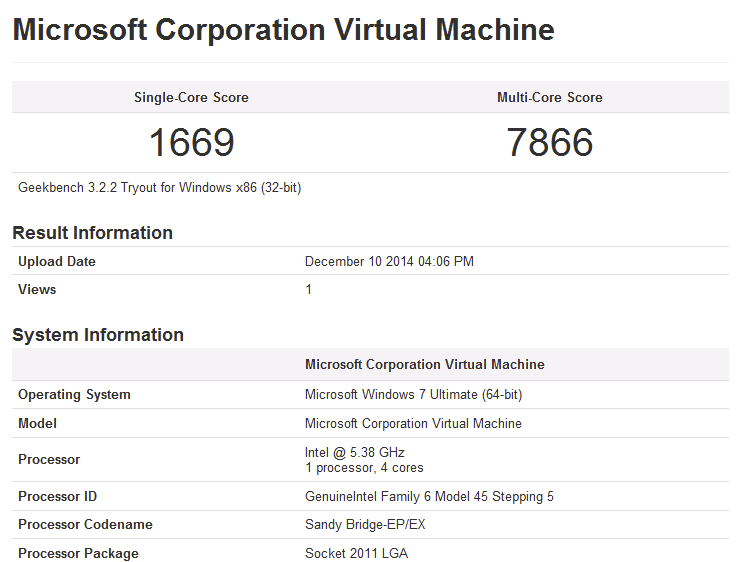This screenshot has width=748, height=562.
Task: Select the single-core score value 1669
Action: [191, 142]
